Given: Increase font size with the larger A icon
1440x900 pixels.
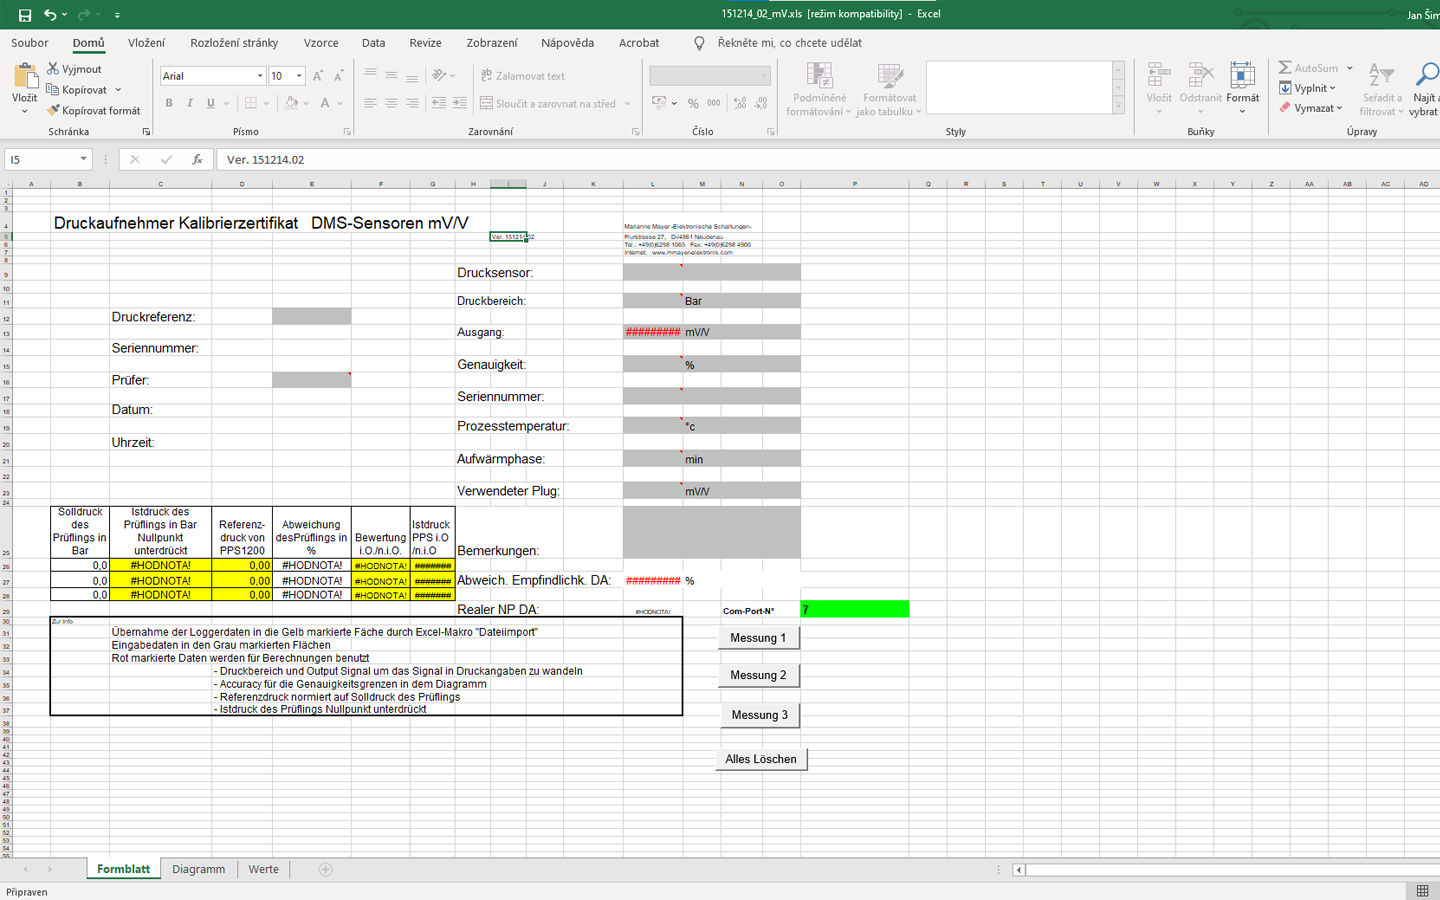Looking at the screenshot, I should point(318,76).
